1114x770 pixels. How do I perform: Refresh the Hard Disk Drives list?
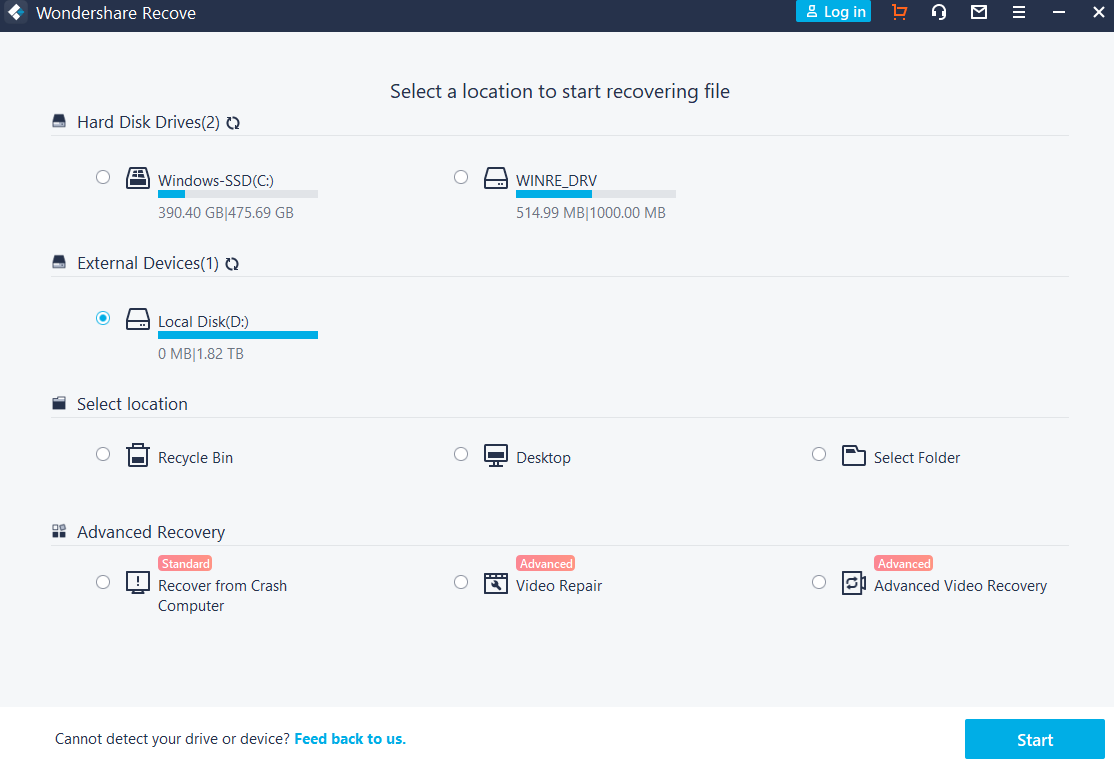click(233, 123)
